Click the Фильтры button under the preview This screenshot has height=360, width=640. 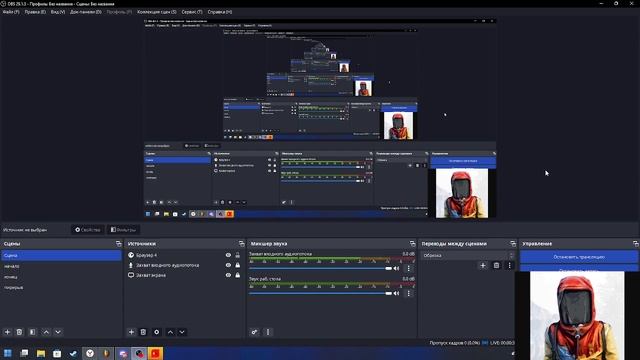coord(124,230)
